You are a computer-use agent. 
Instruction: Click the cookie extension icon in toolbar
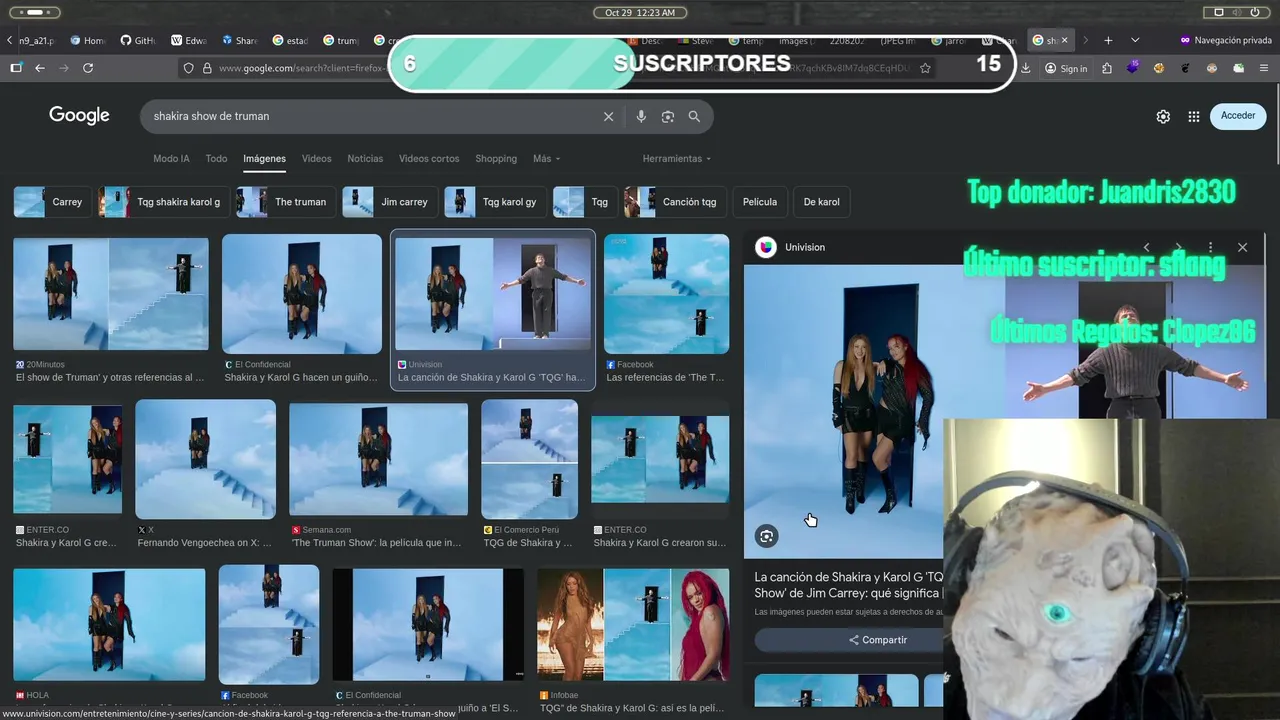click(x=1159, y=68)
